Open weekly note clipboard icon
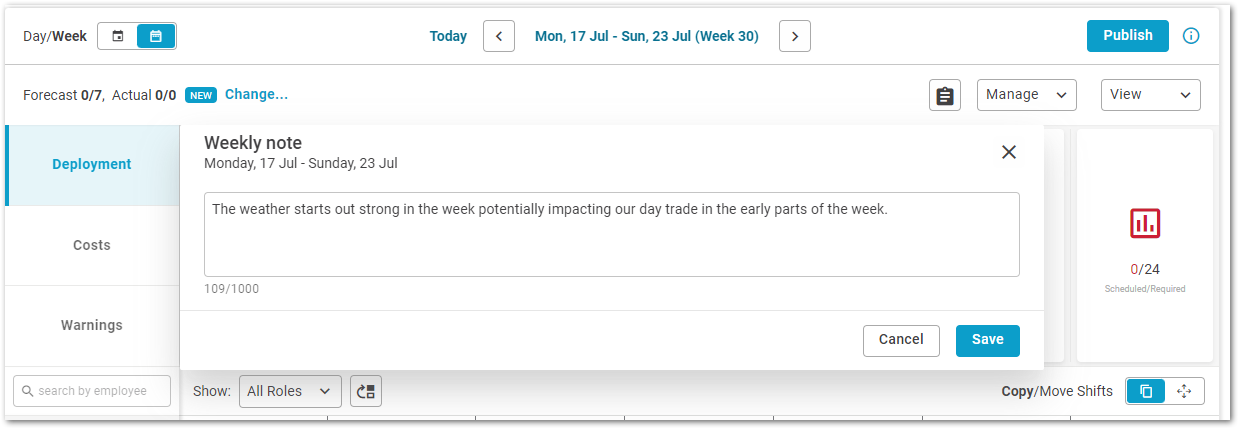Screen dimensions: 1239x429 [x=944, y=95]
